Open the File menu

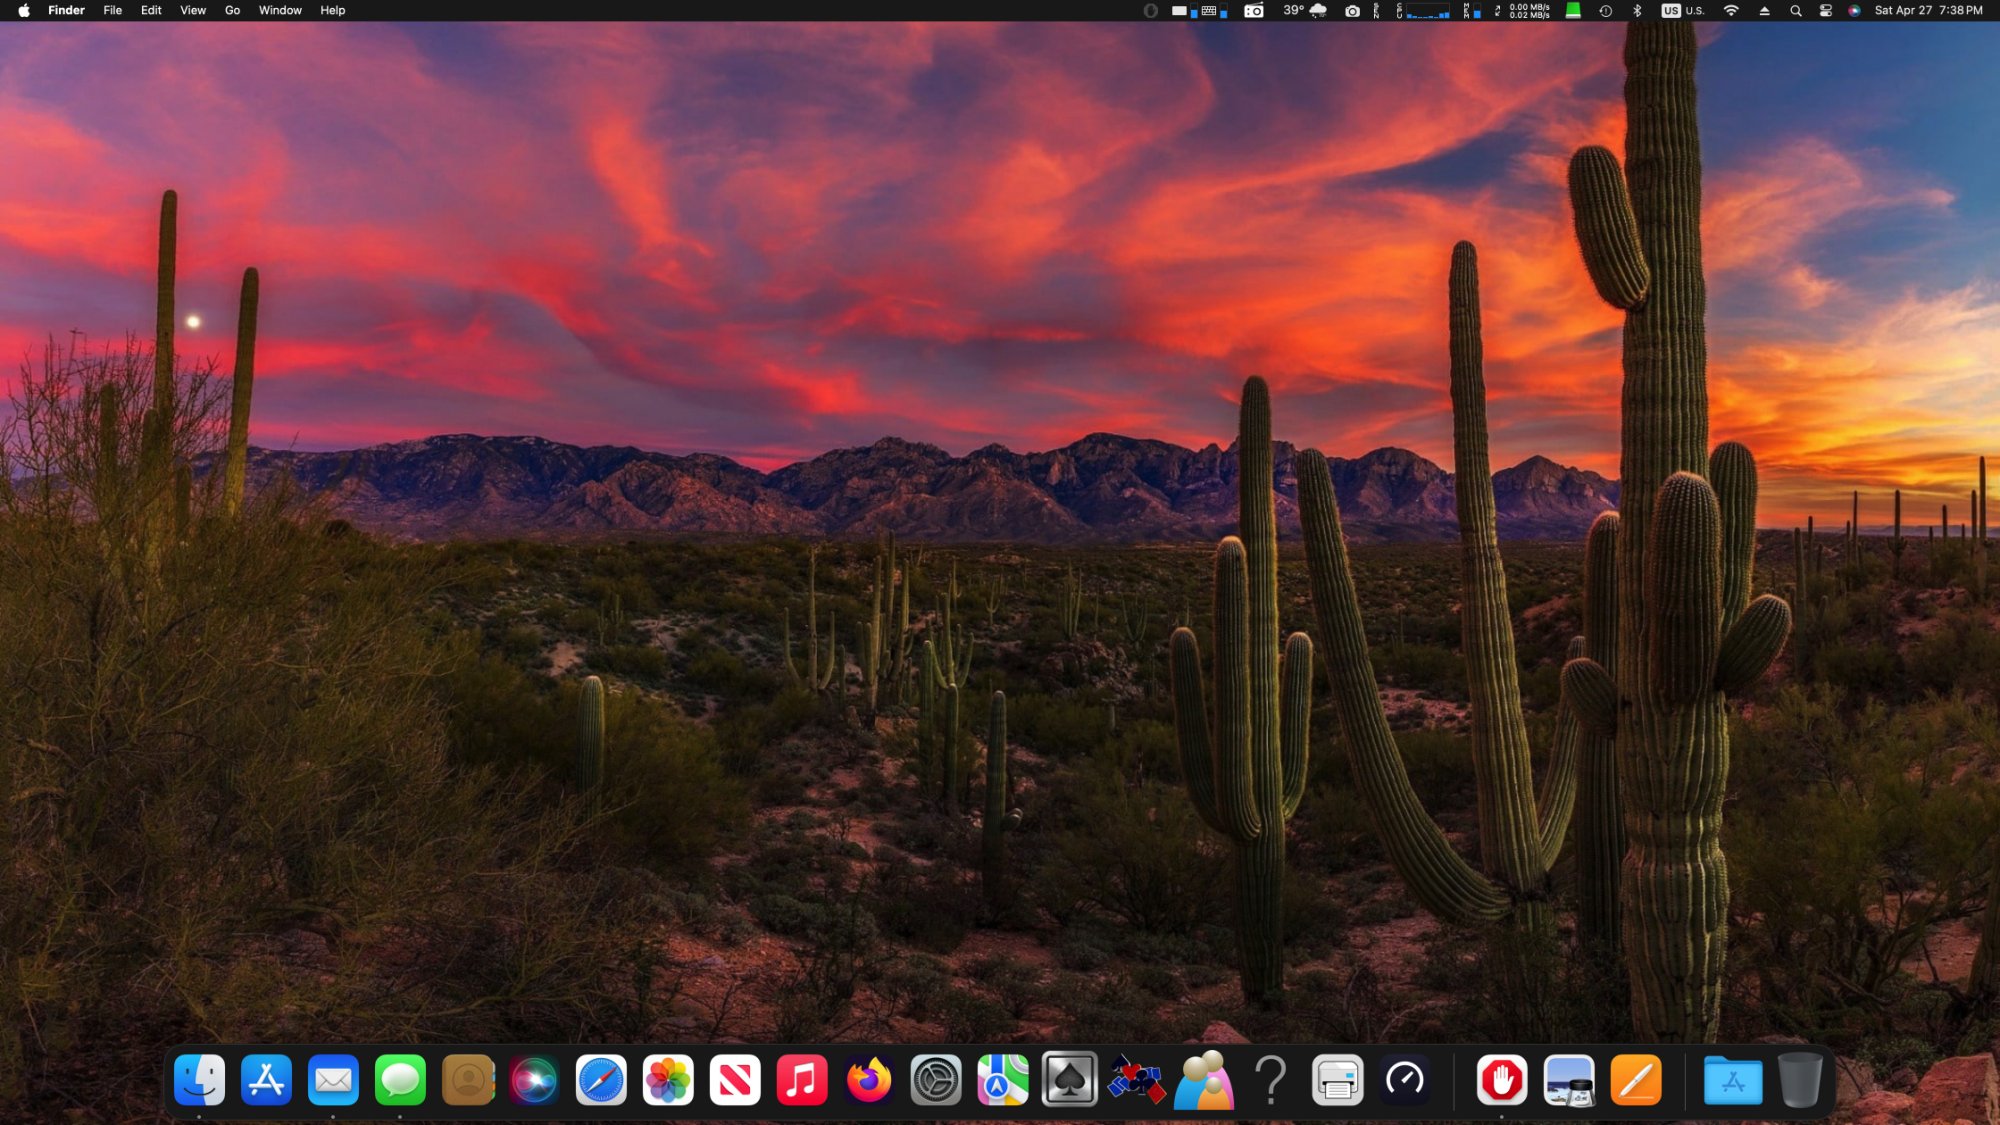[x=113, y=10]
